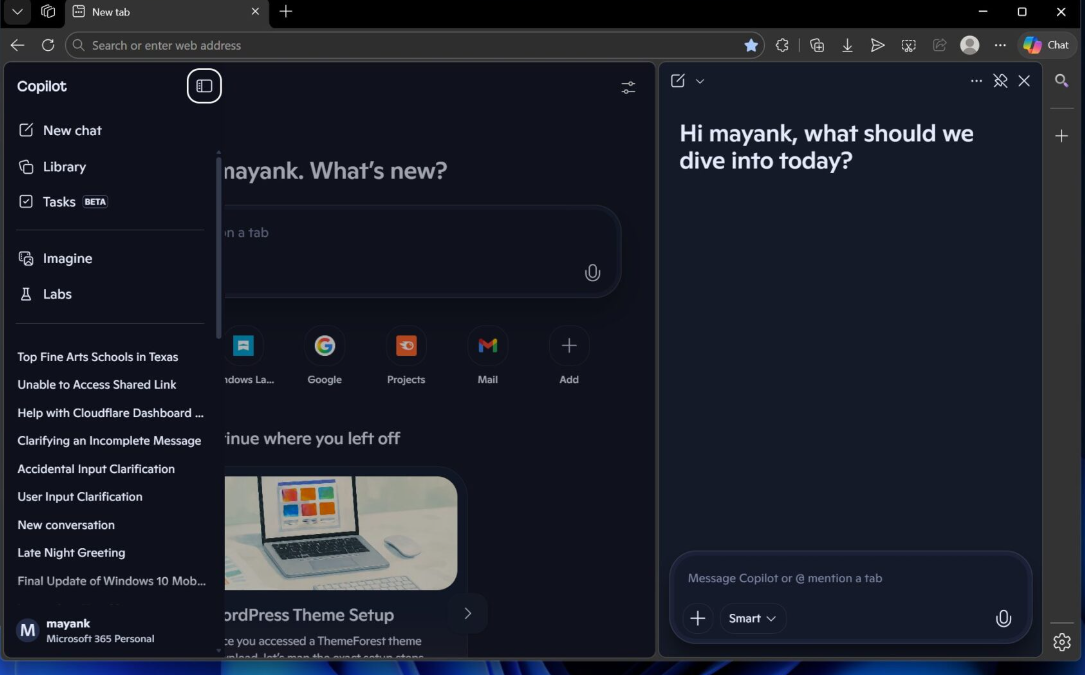This screenshot has height=675, width=1085.
Task: Open mayank account profile menu
Action: click(86, 631)
